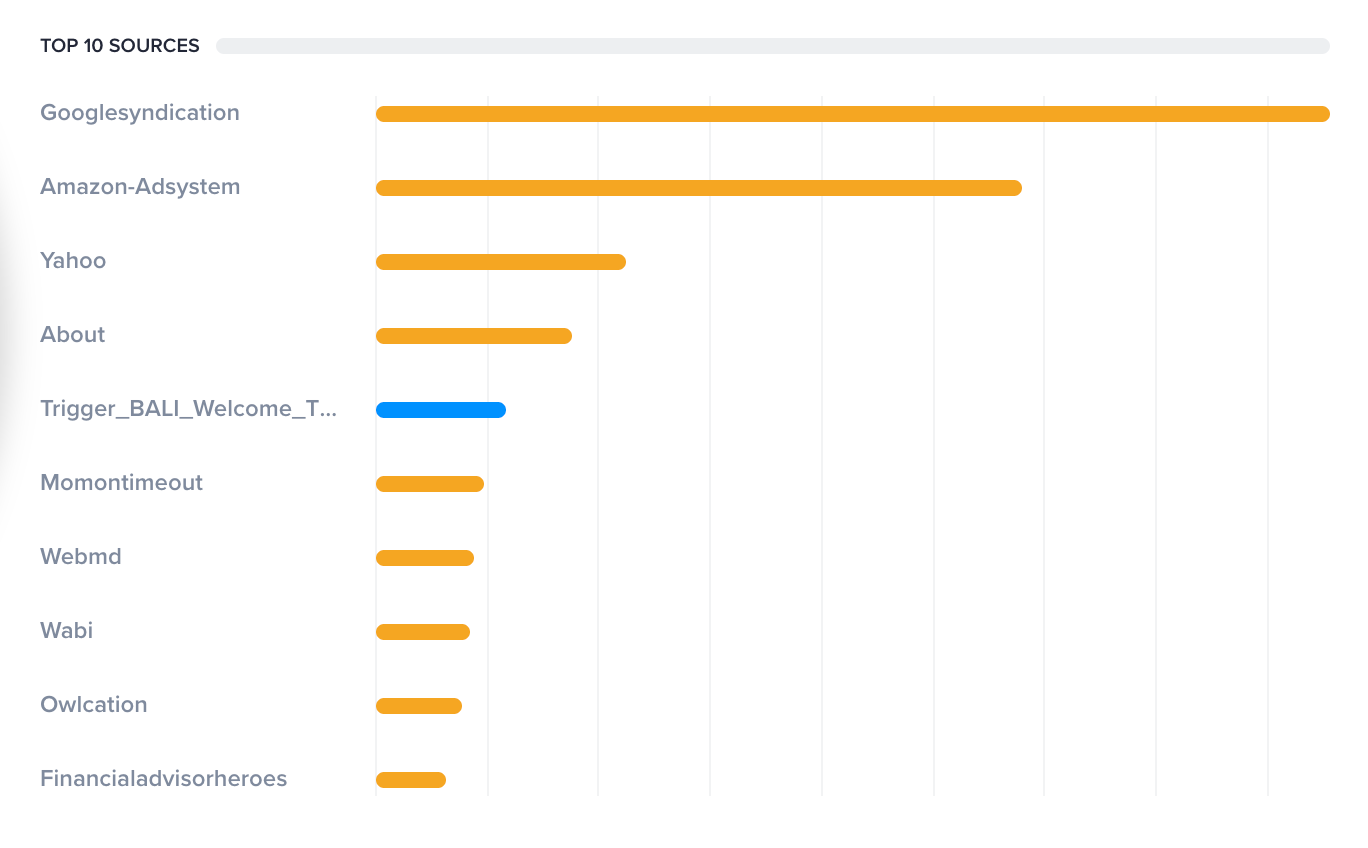Select the truncated Trigger_BALI_Welcome label
This screenshot has width=1368, height=848.
coord(189,409)
